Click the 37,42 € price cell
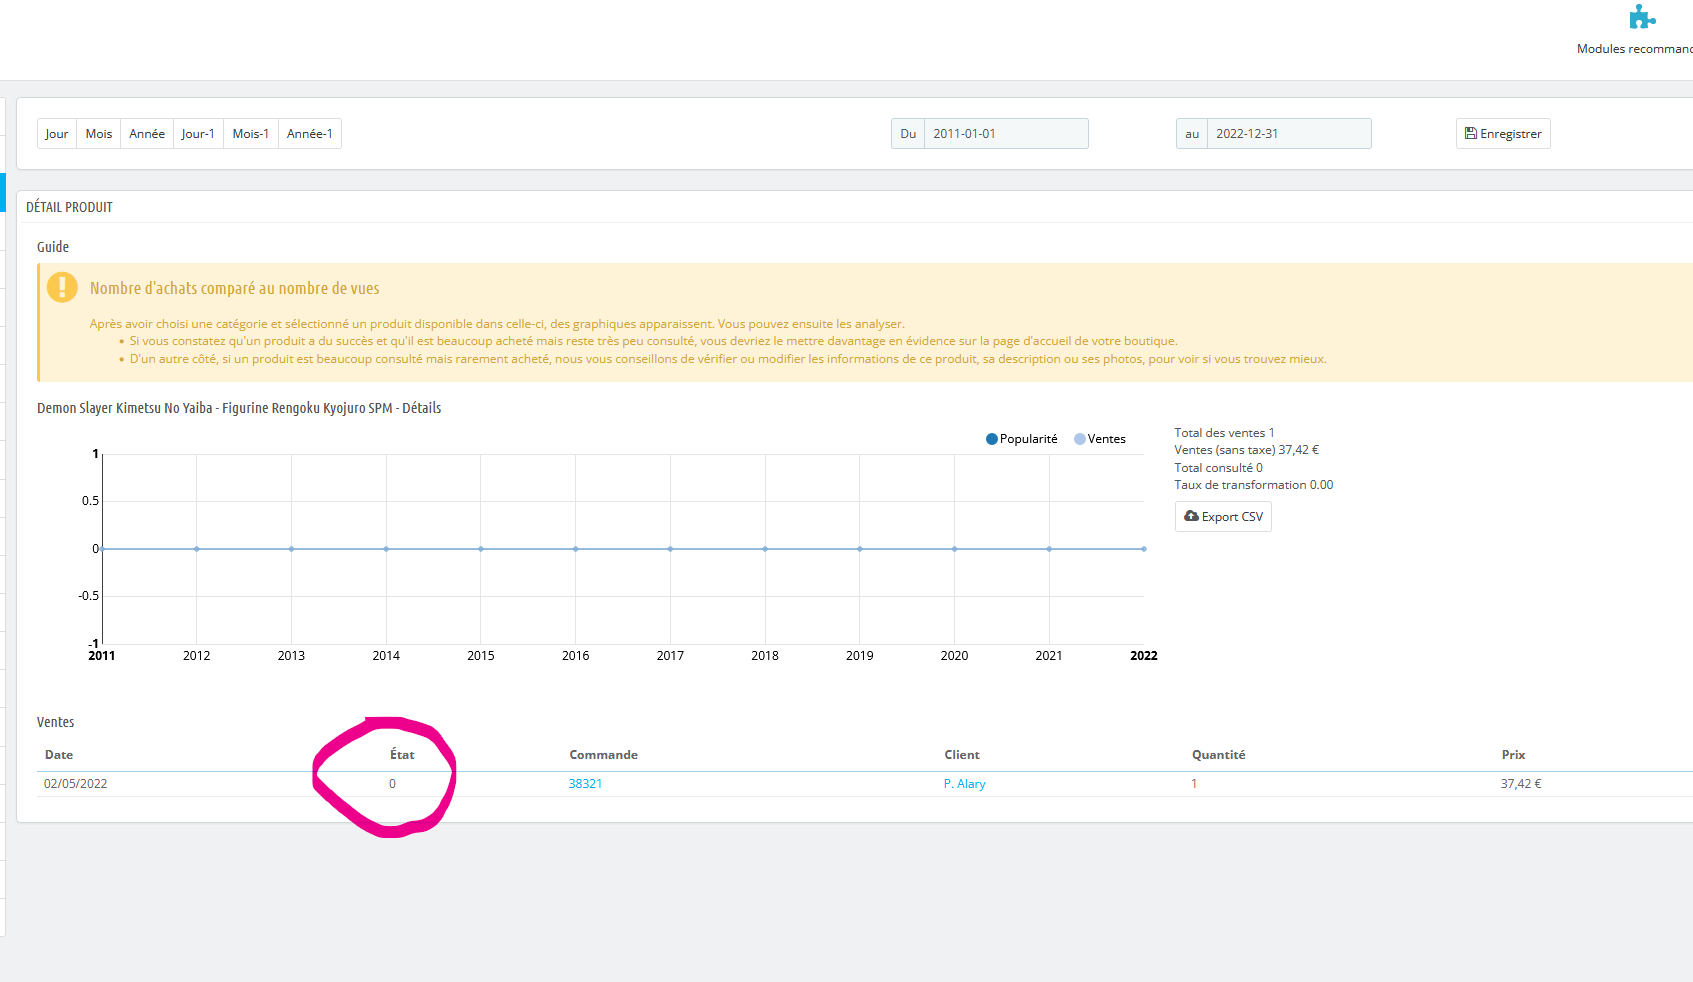 (x=1520, y=784)
